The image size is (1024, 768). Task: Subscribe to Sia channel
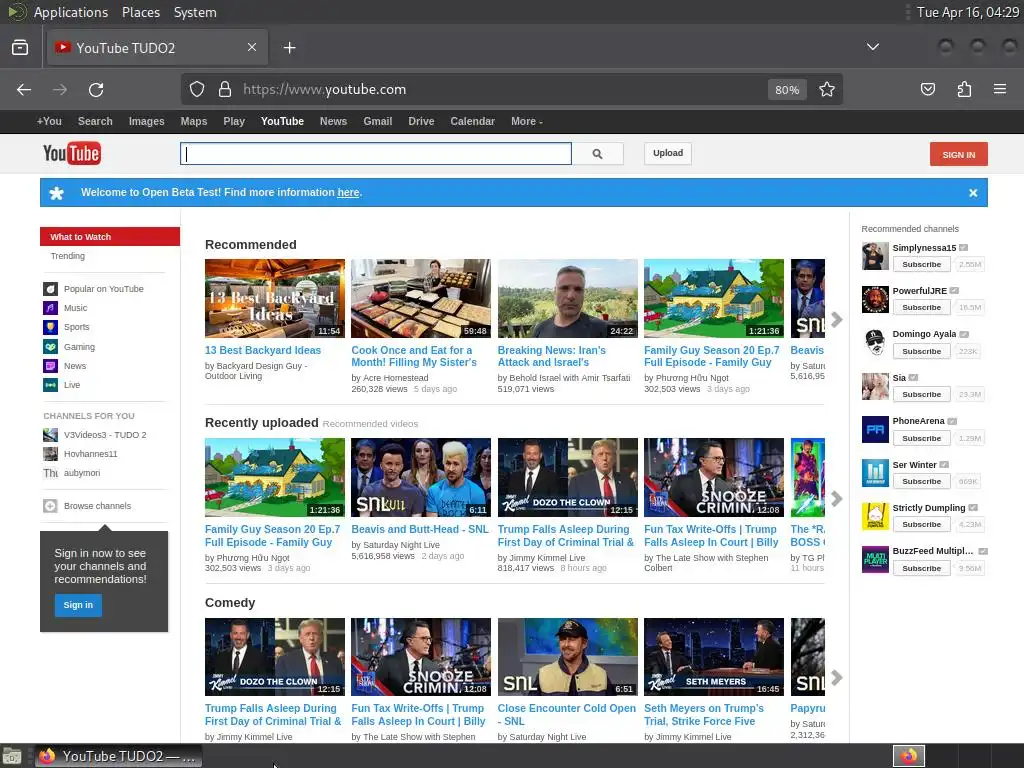tap(921, 394)
